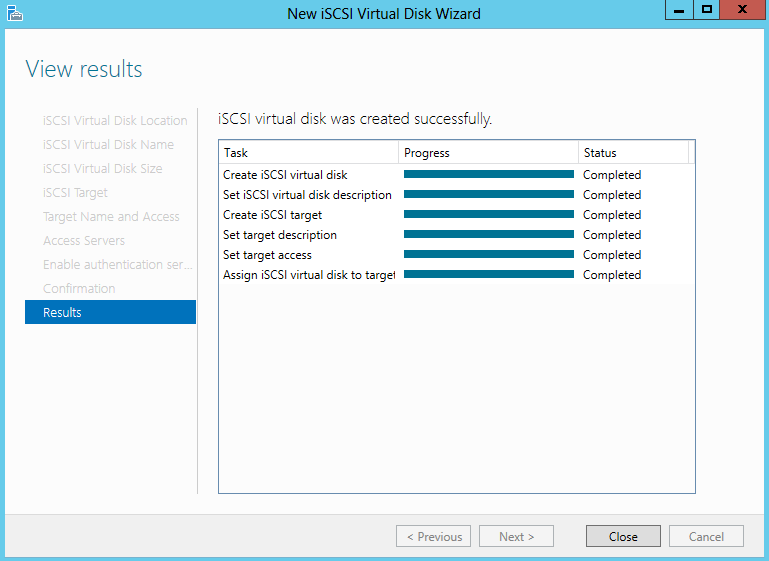Click the wizard icon in title bar
The width and height of the screenshot is (769, 561).
click(x=15, y=13)
